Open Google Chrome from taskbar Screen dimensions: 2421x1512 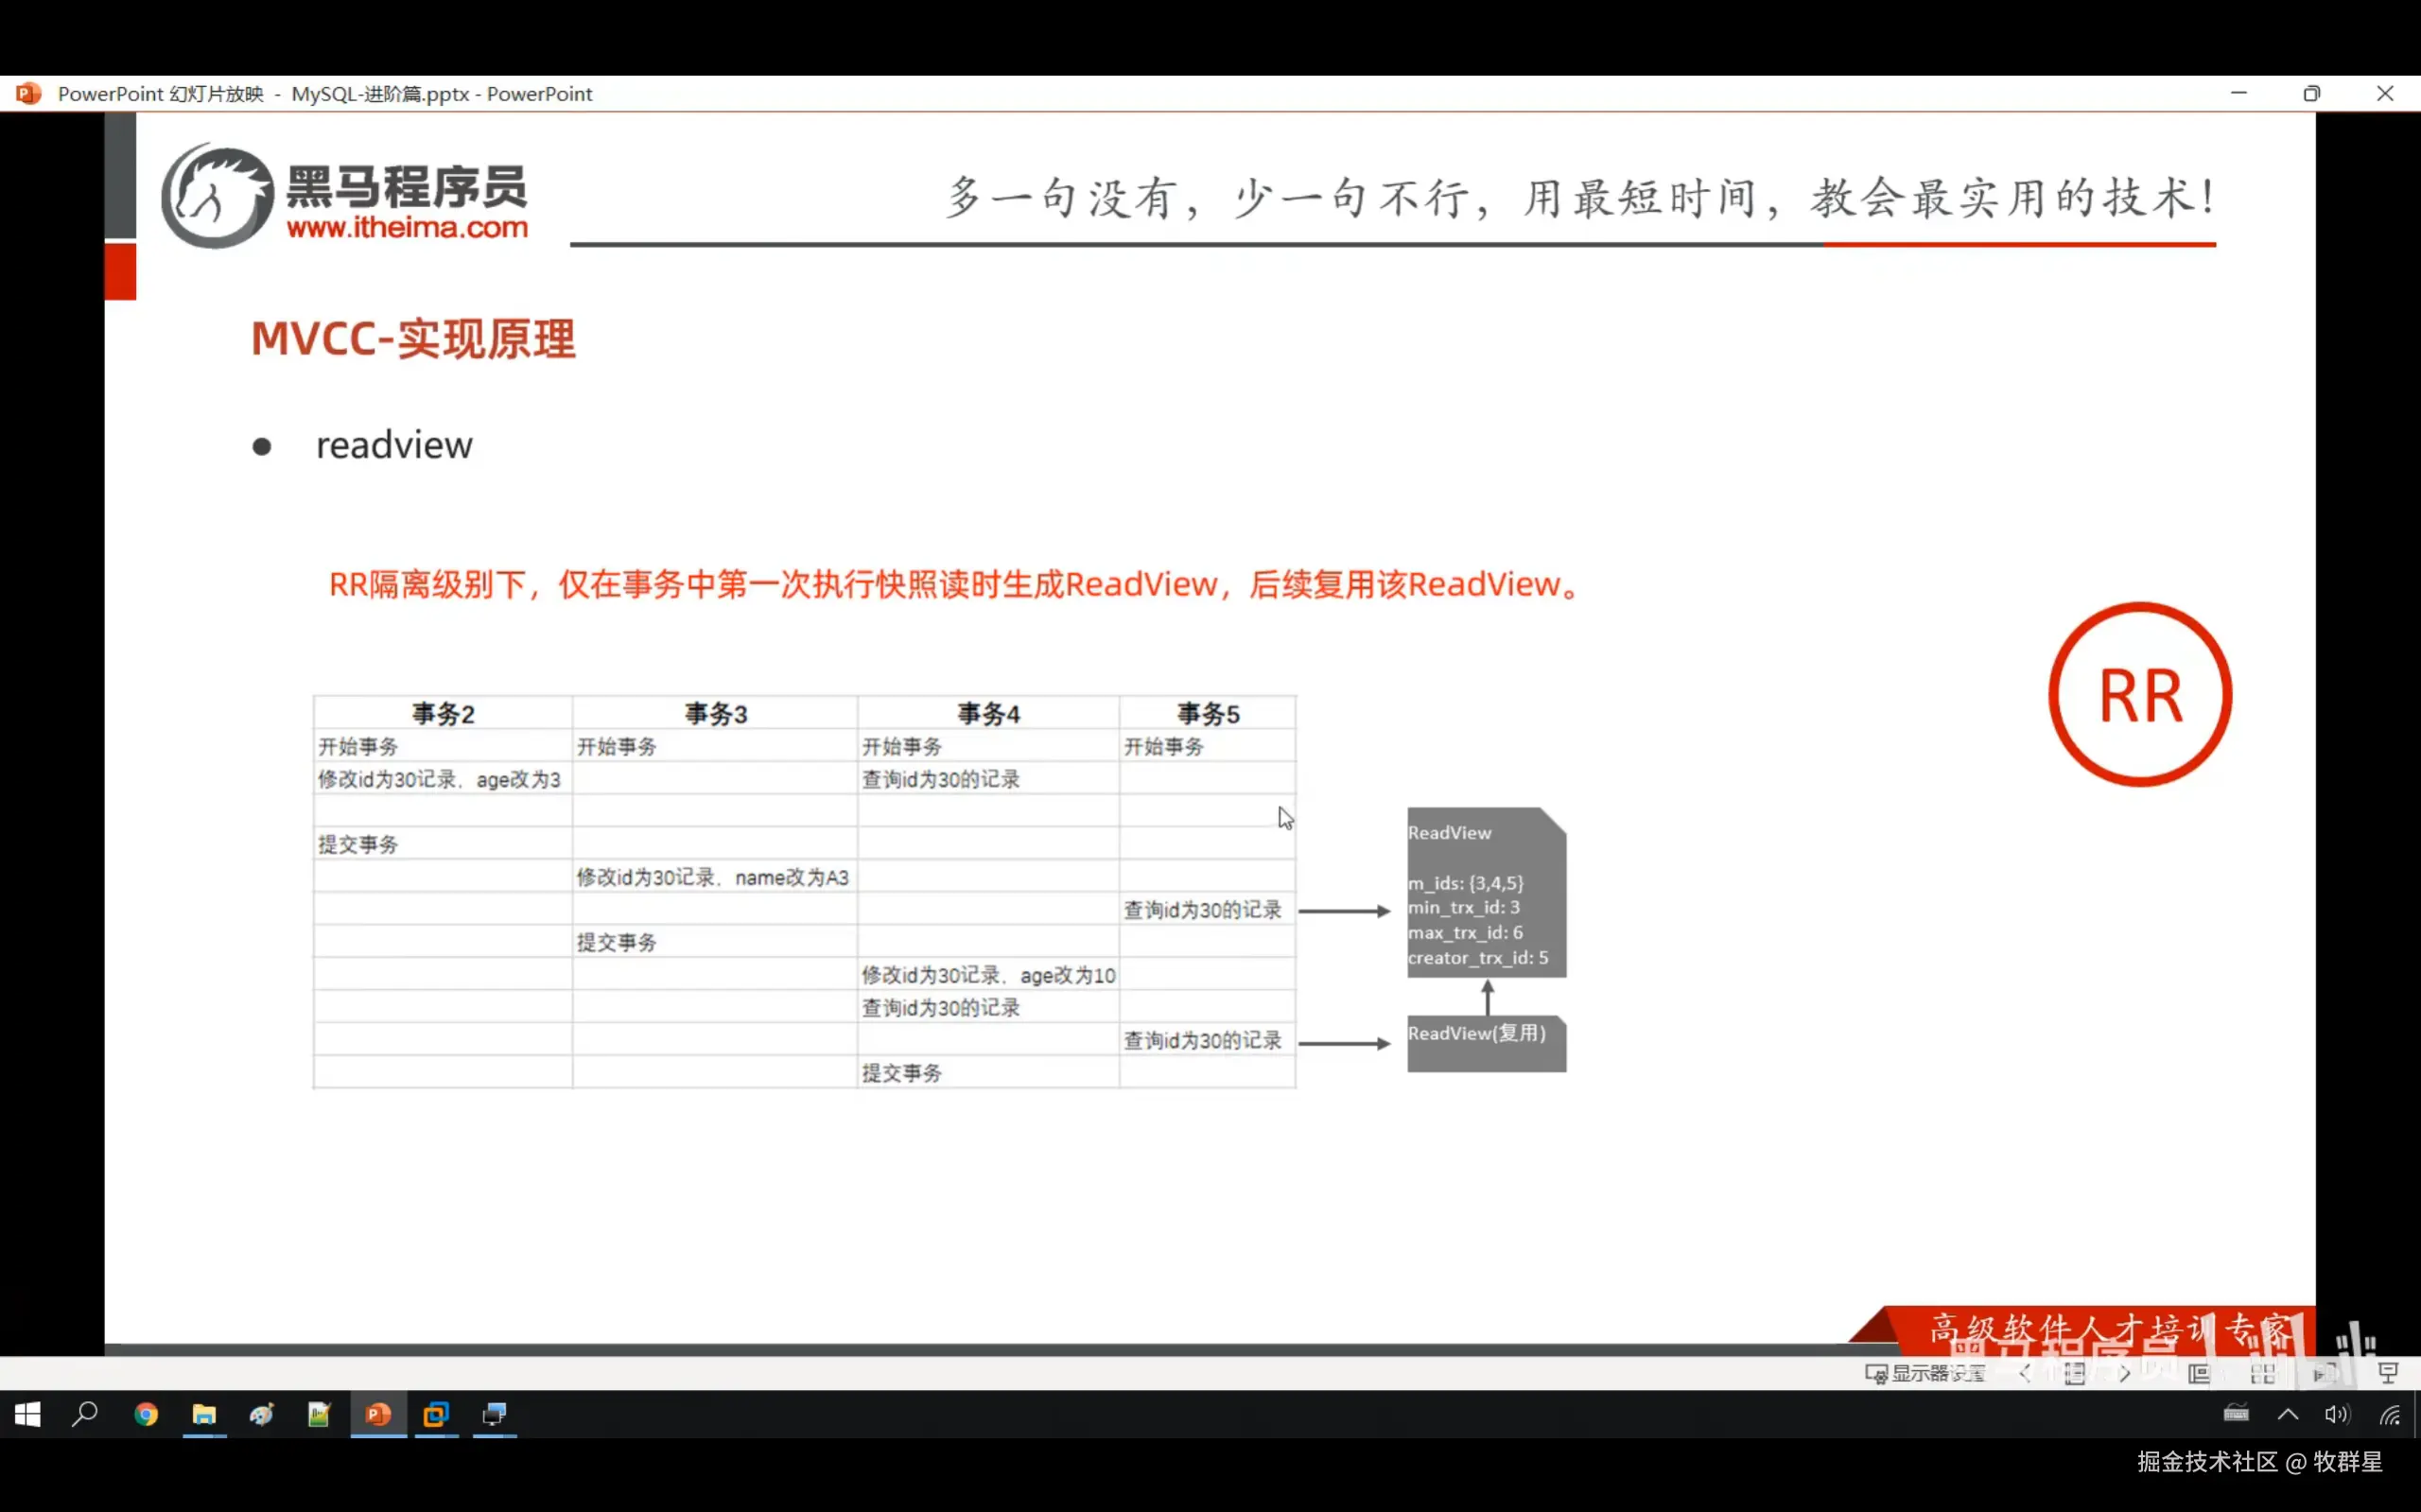(x=146, y=1414)
